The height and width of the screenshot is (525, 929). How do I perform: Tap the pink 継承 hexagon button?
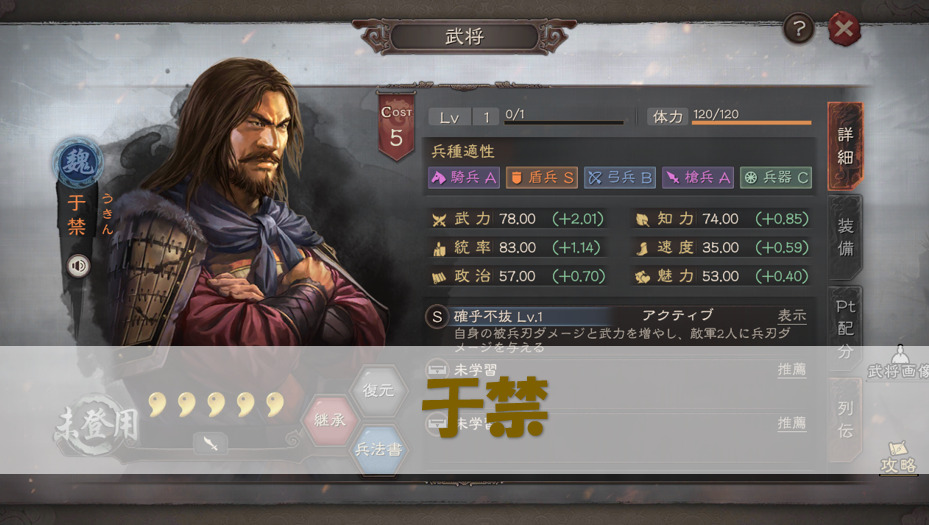[329, 420]
